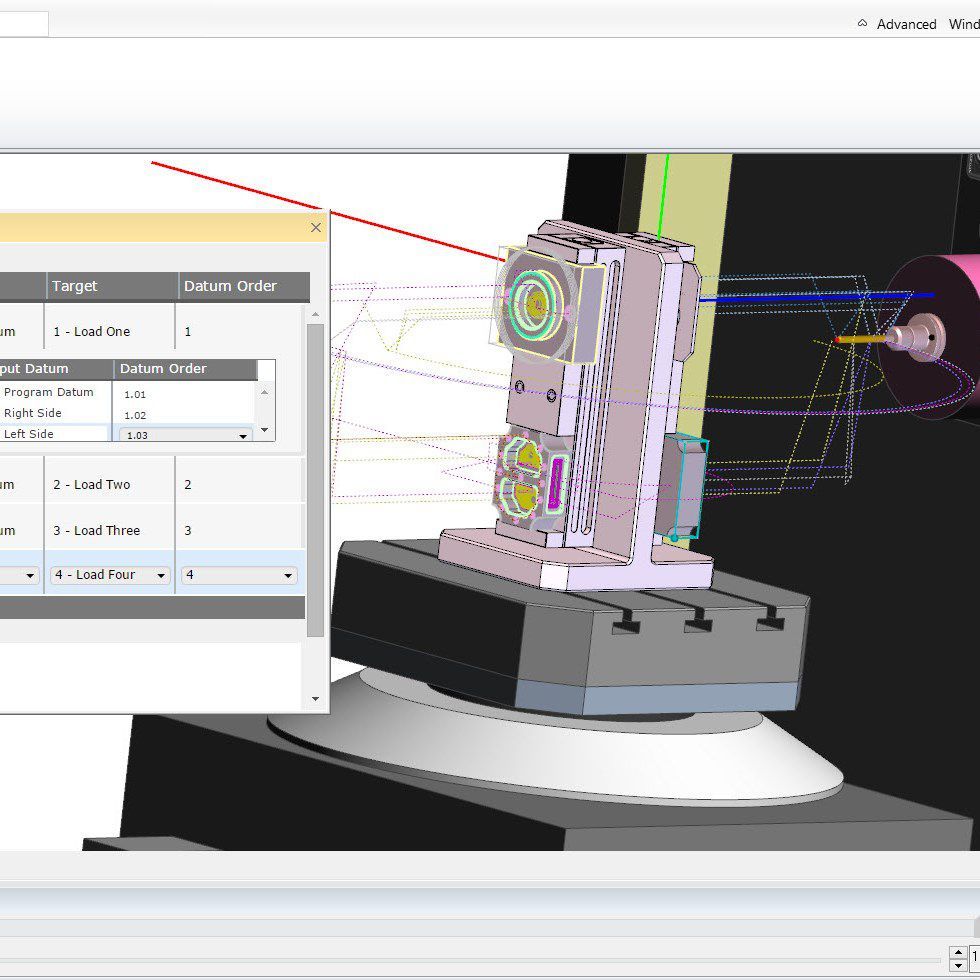Click the top Datum Order column header
This screenshot has width=980, height=980.
[x=230, y=286]
